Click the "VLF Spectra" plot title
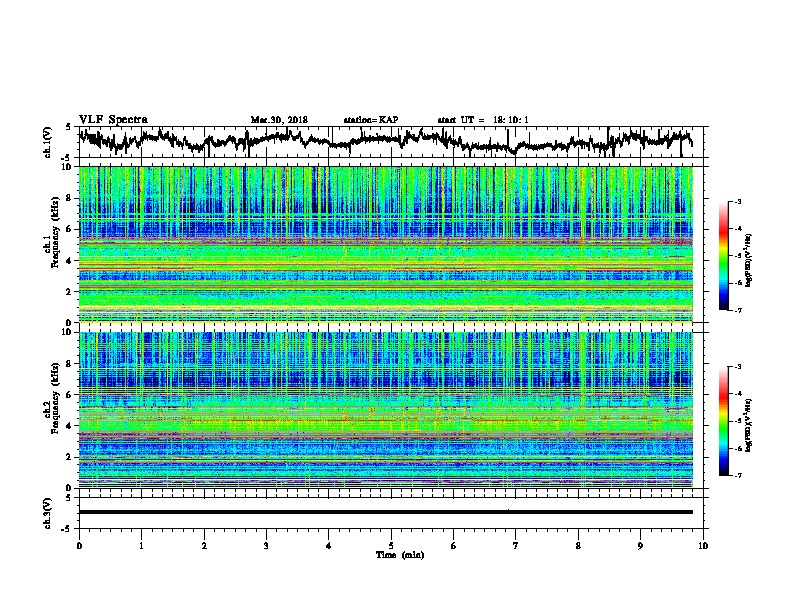Screen dimensions: 792x612 coord(113,119)
